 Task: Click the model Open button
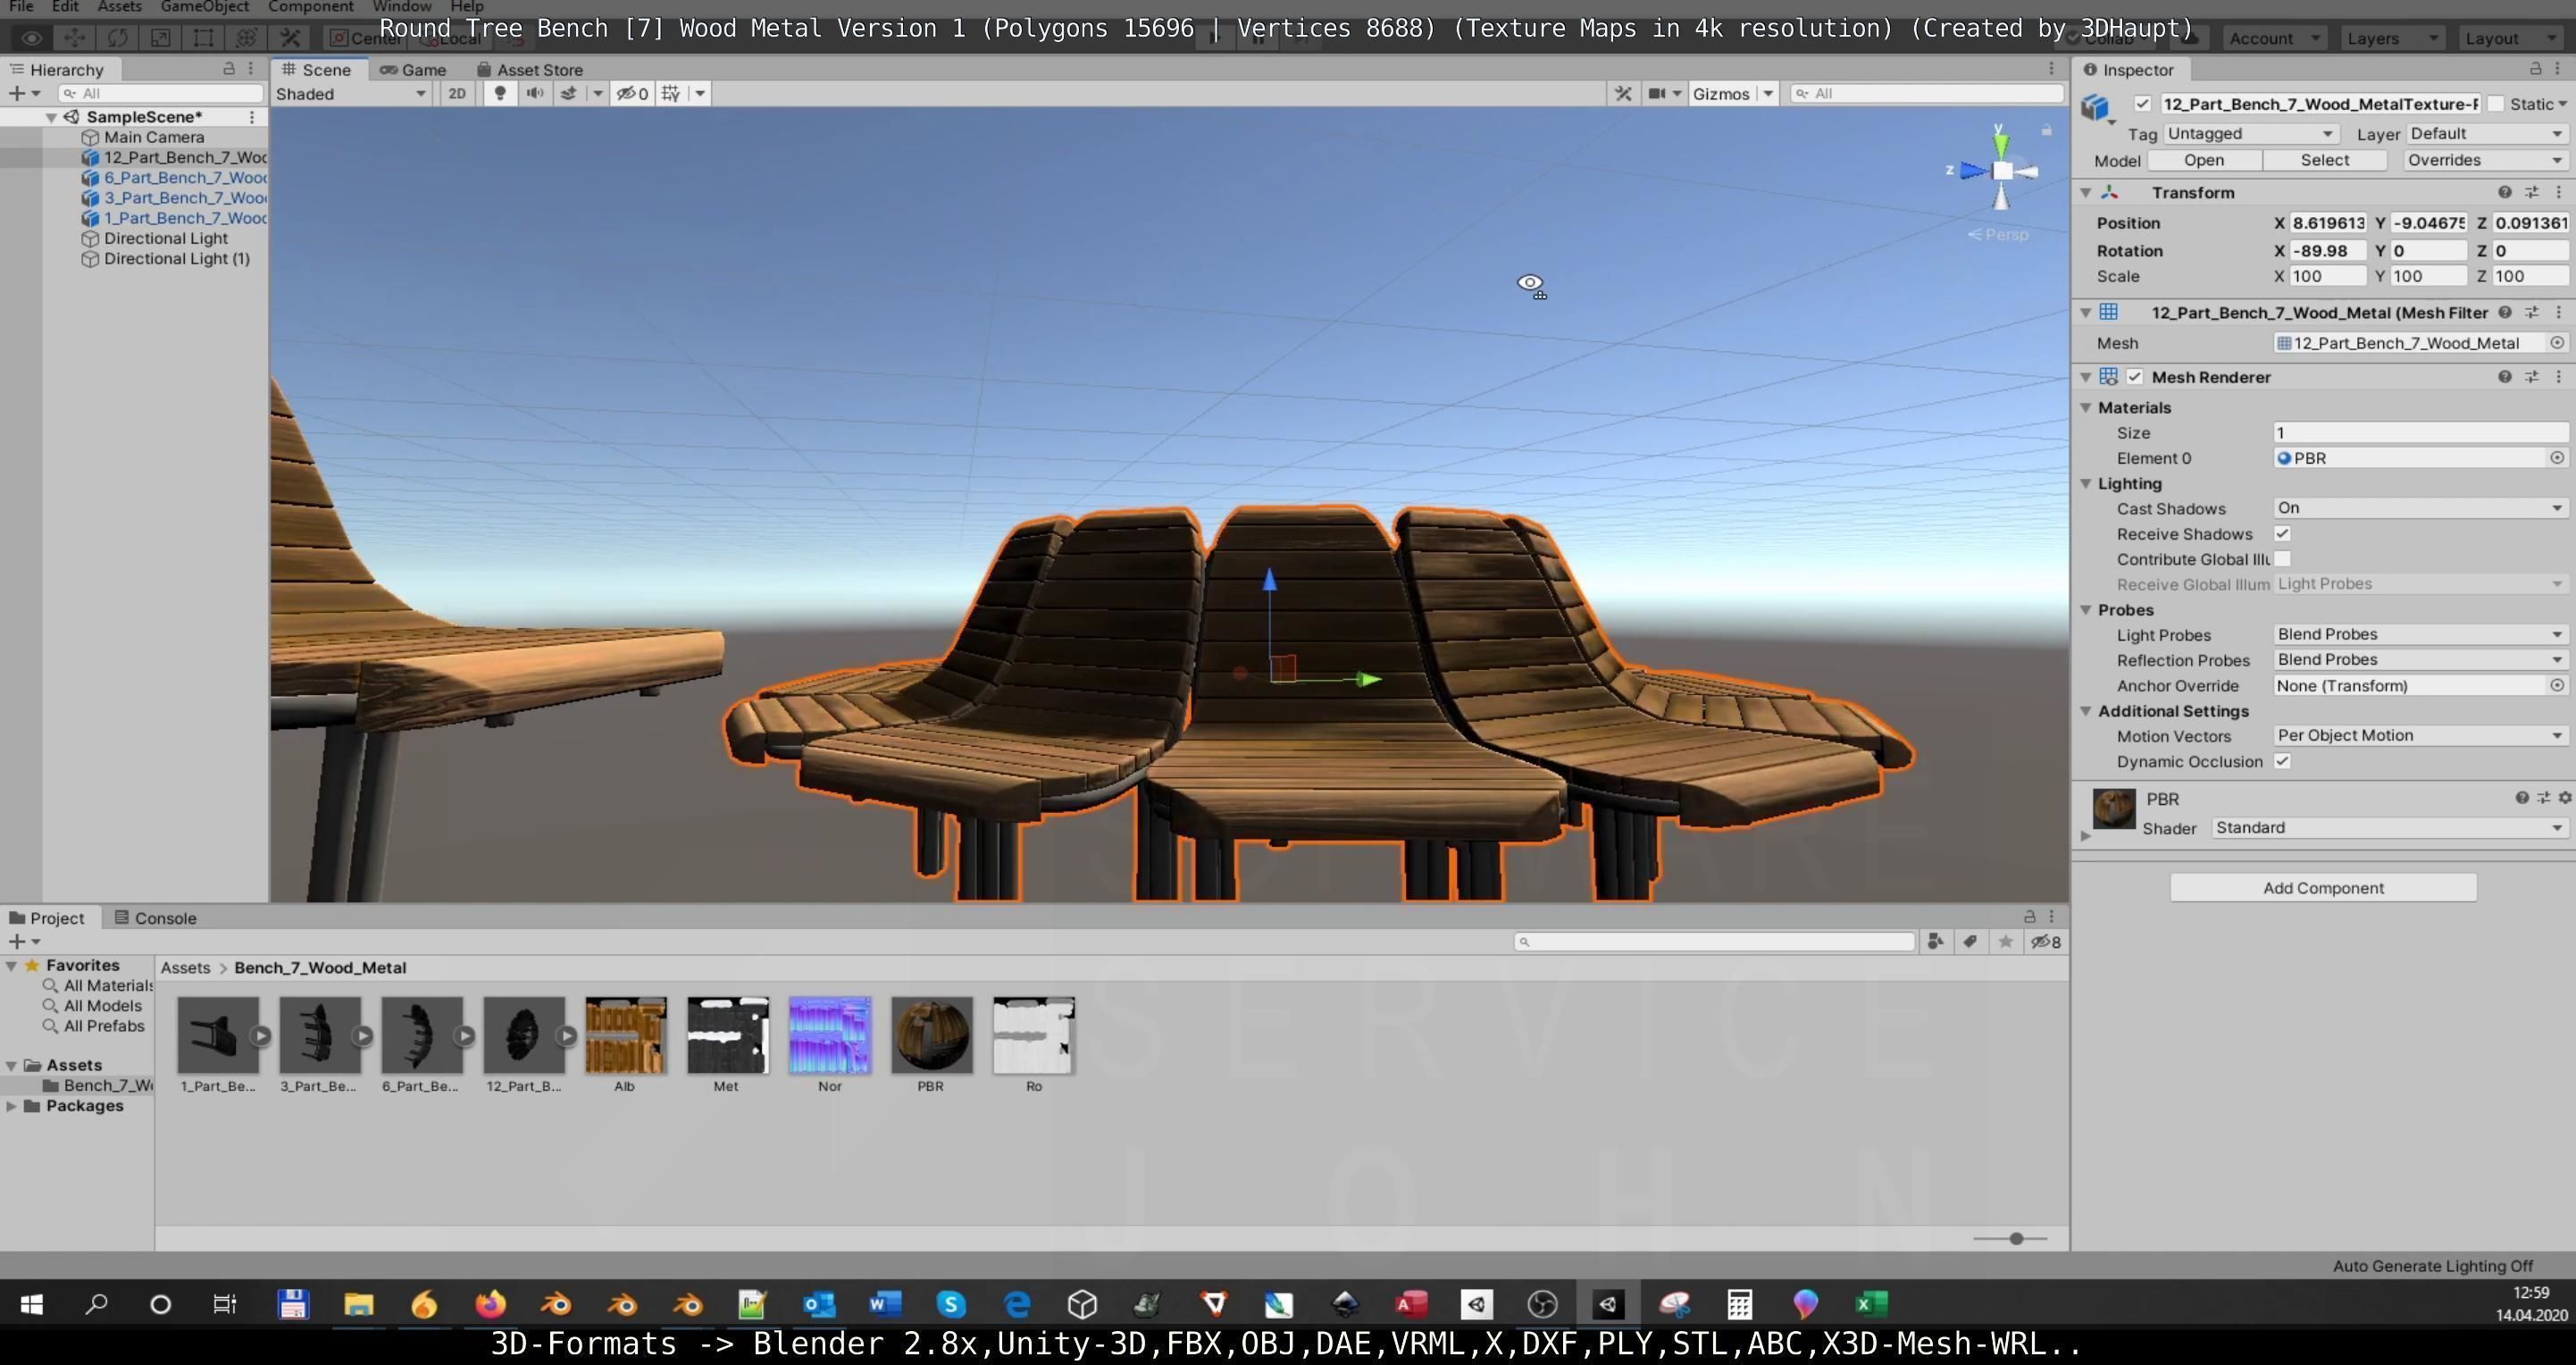point(2203,160)
